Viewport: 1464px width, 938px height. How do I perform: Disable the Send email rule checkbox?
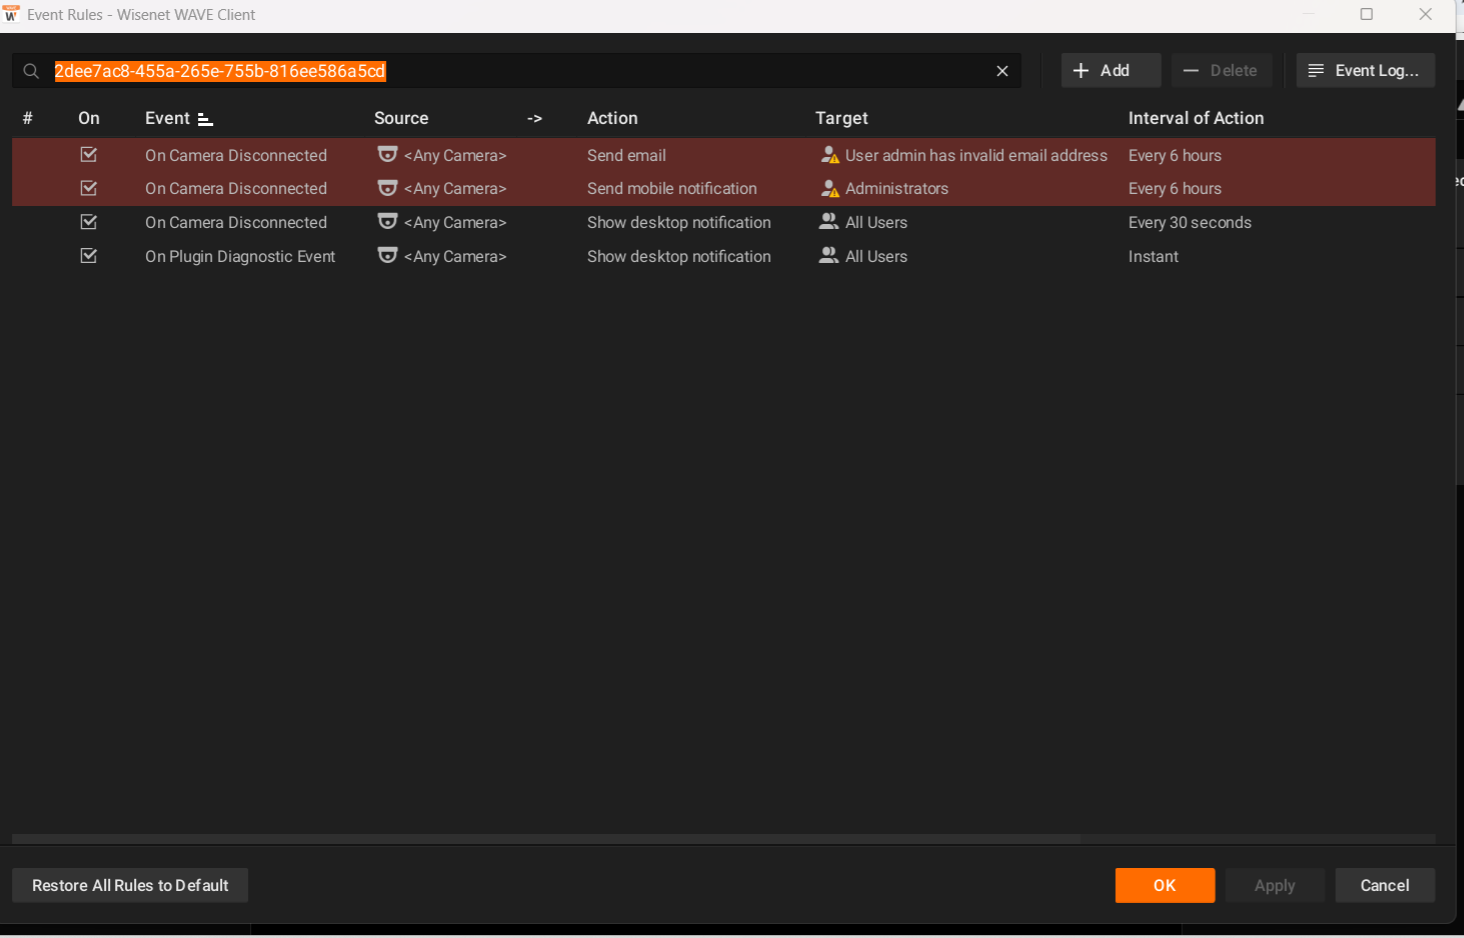(89, 155)
